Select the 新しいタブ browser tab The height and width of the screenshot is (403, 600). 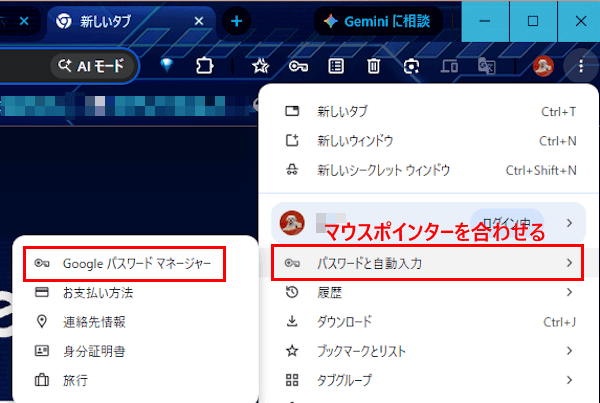tap(131, 21)
